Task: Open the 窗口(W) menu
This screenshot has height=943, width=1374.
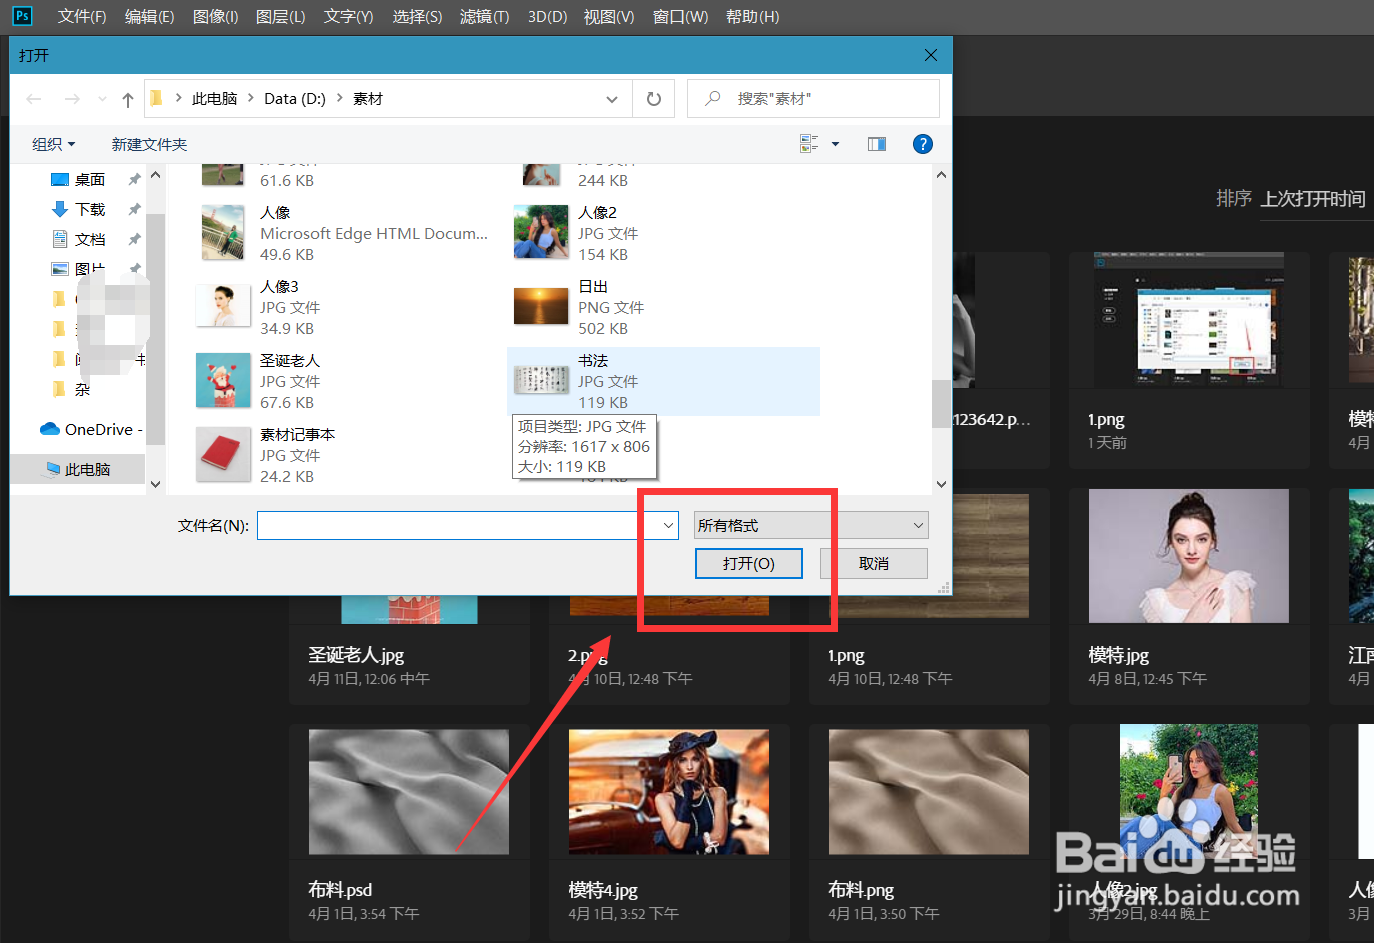Action: (x=680, y=17)
